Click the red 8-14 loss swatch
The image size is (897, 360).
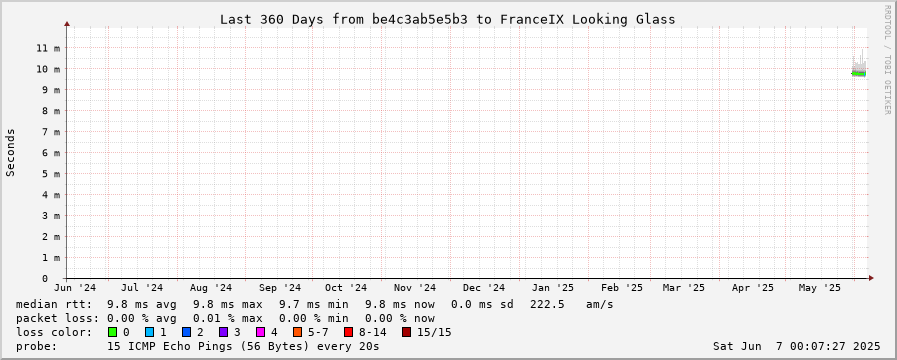348,332
